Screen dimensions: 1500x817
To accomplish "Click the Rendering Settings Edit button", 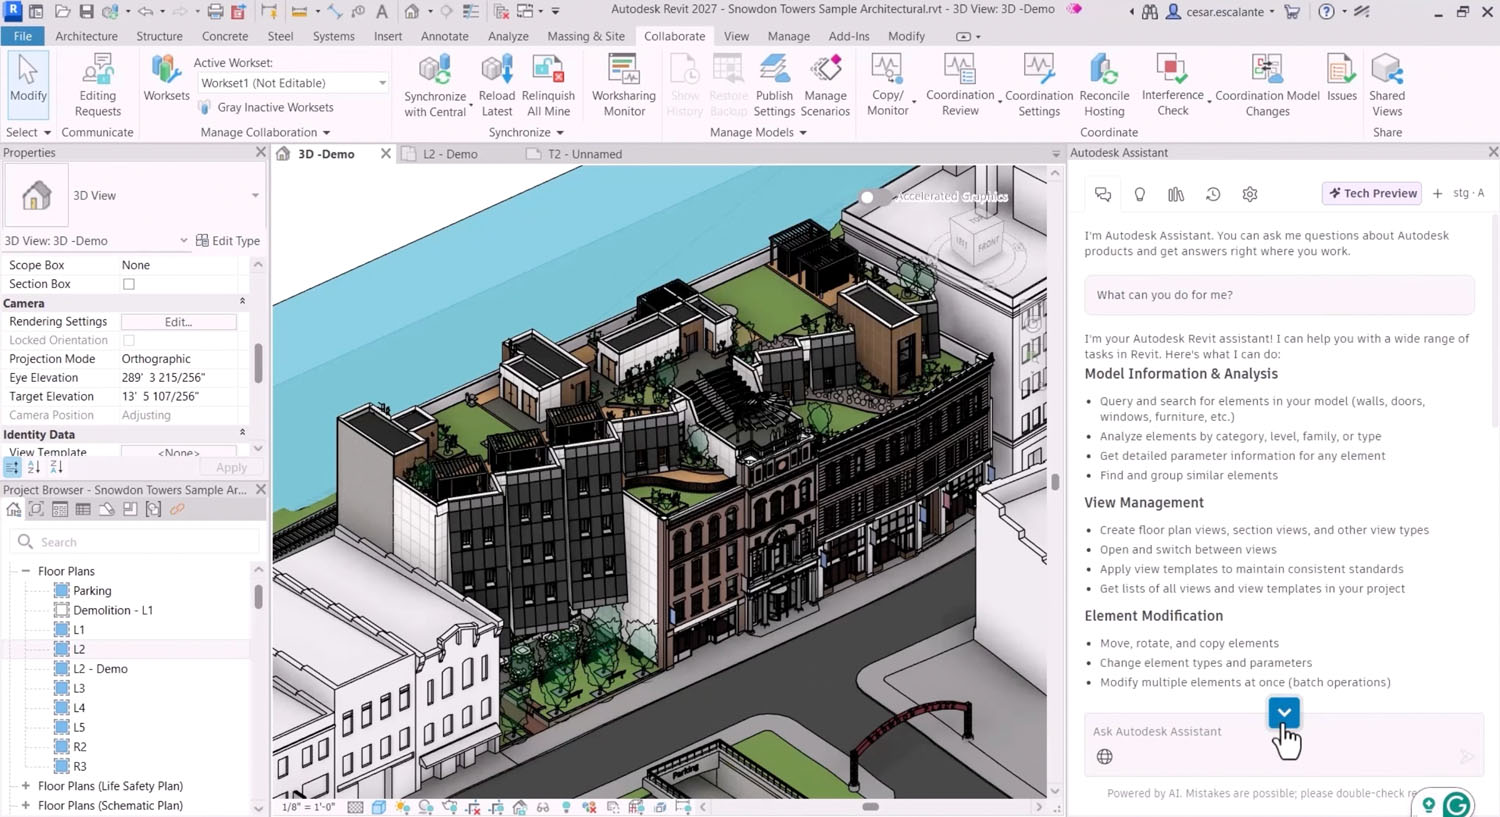I will (x=178, y=322).
